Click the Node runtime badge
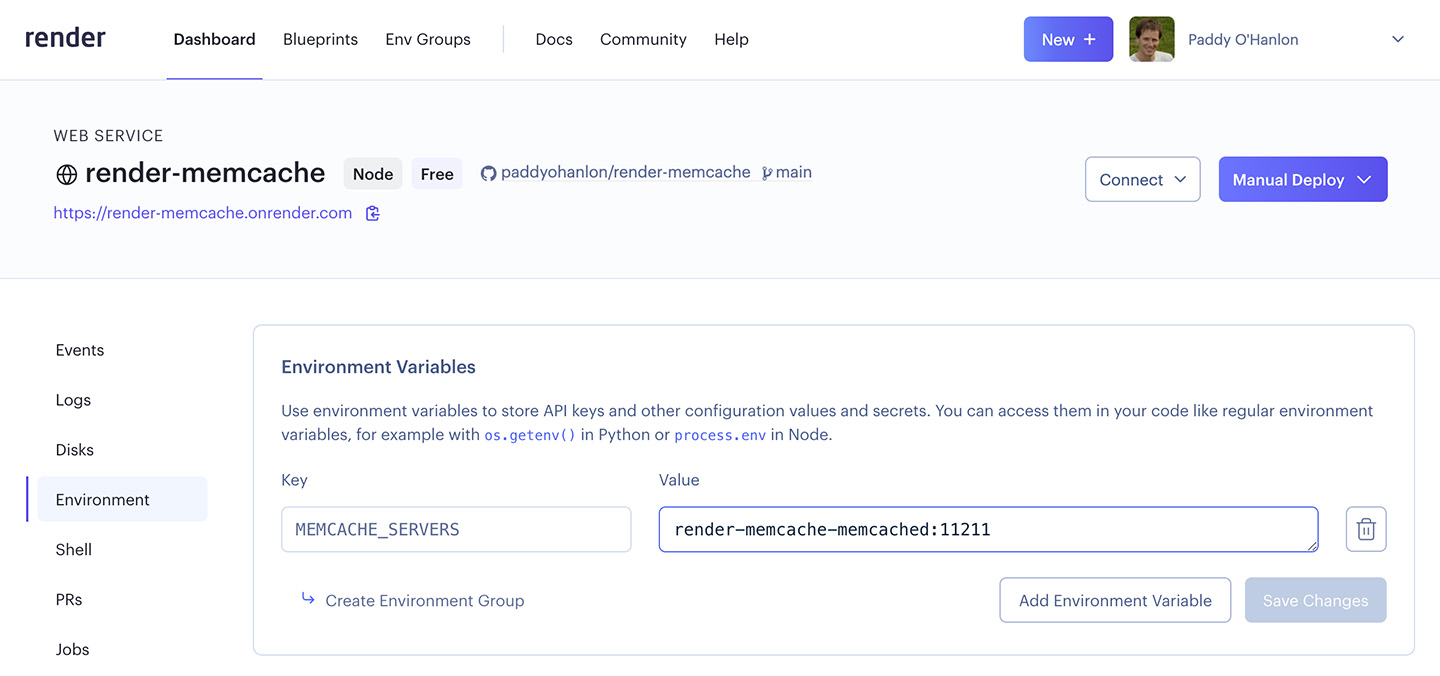Image resolution: width=1440 pixels, height=676 pixels. (x=373, y=174)
